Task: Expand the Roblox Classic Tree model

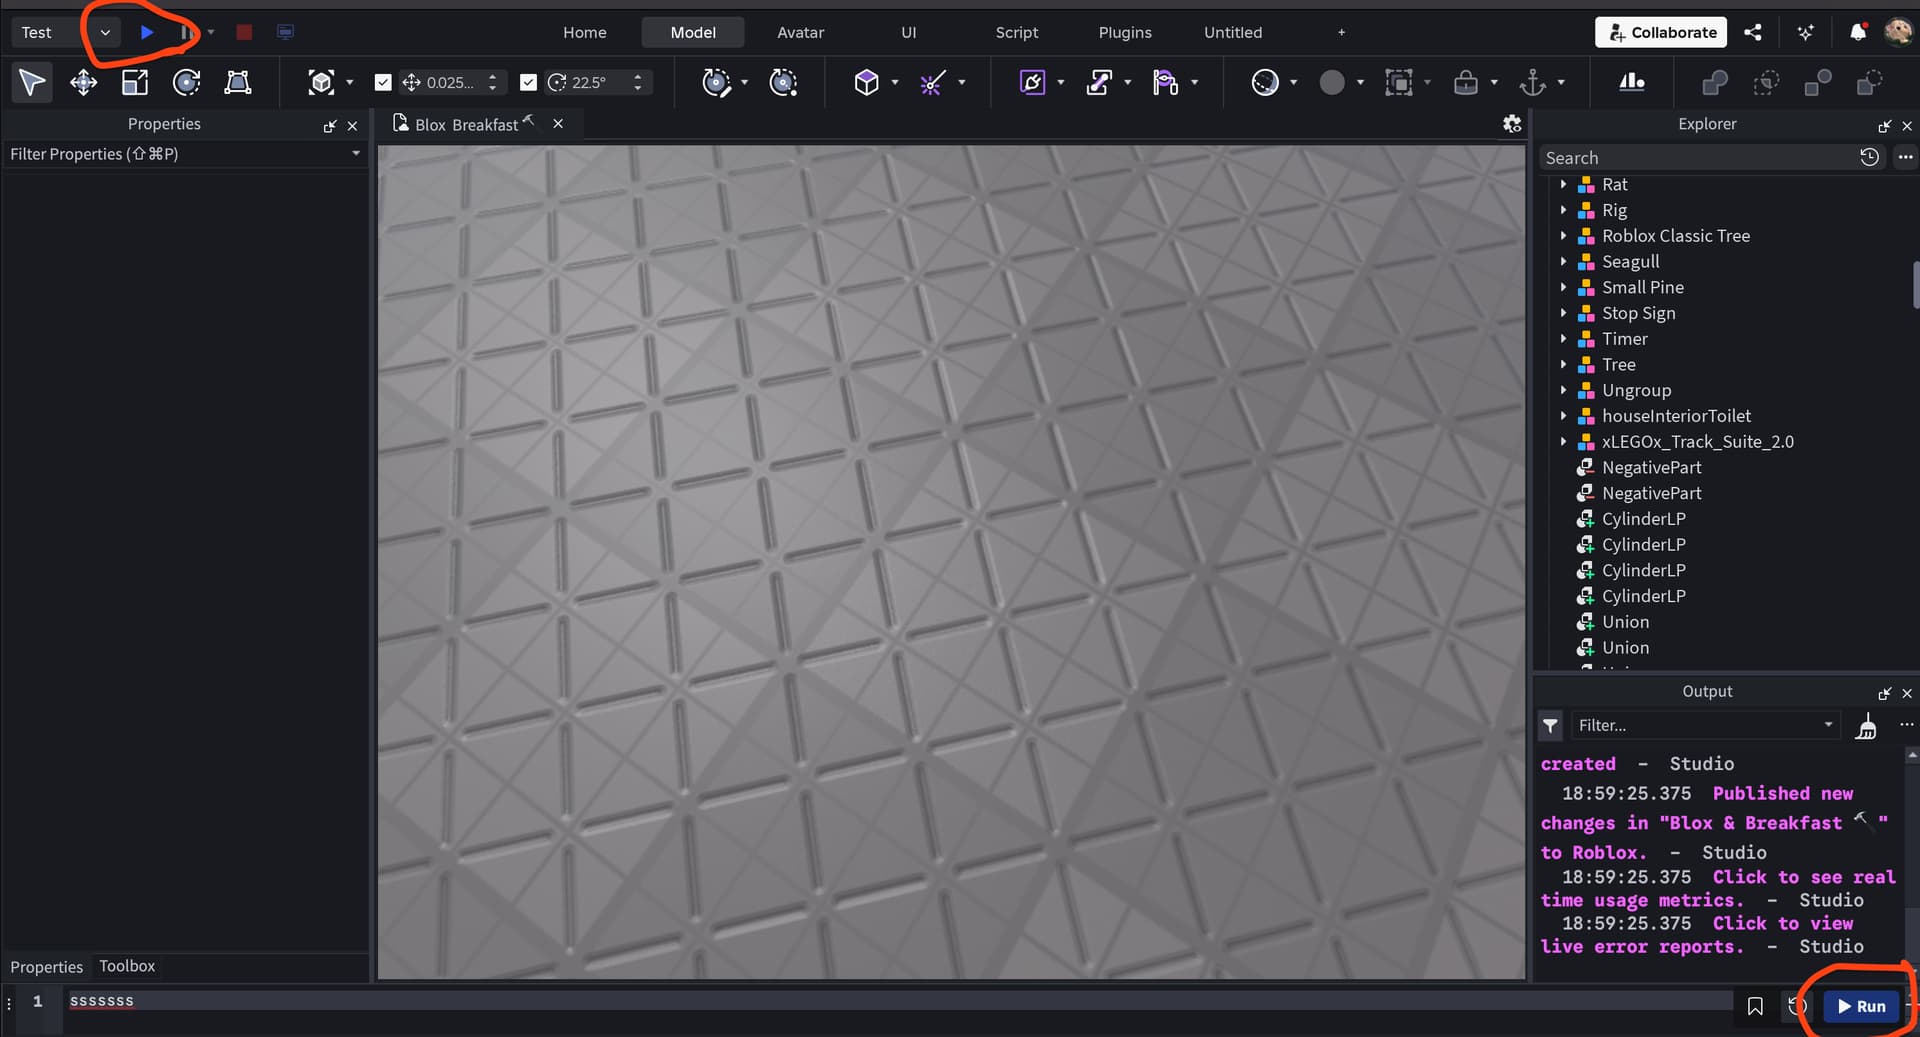Action: [x=1563, y=236]
